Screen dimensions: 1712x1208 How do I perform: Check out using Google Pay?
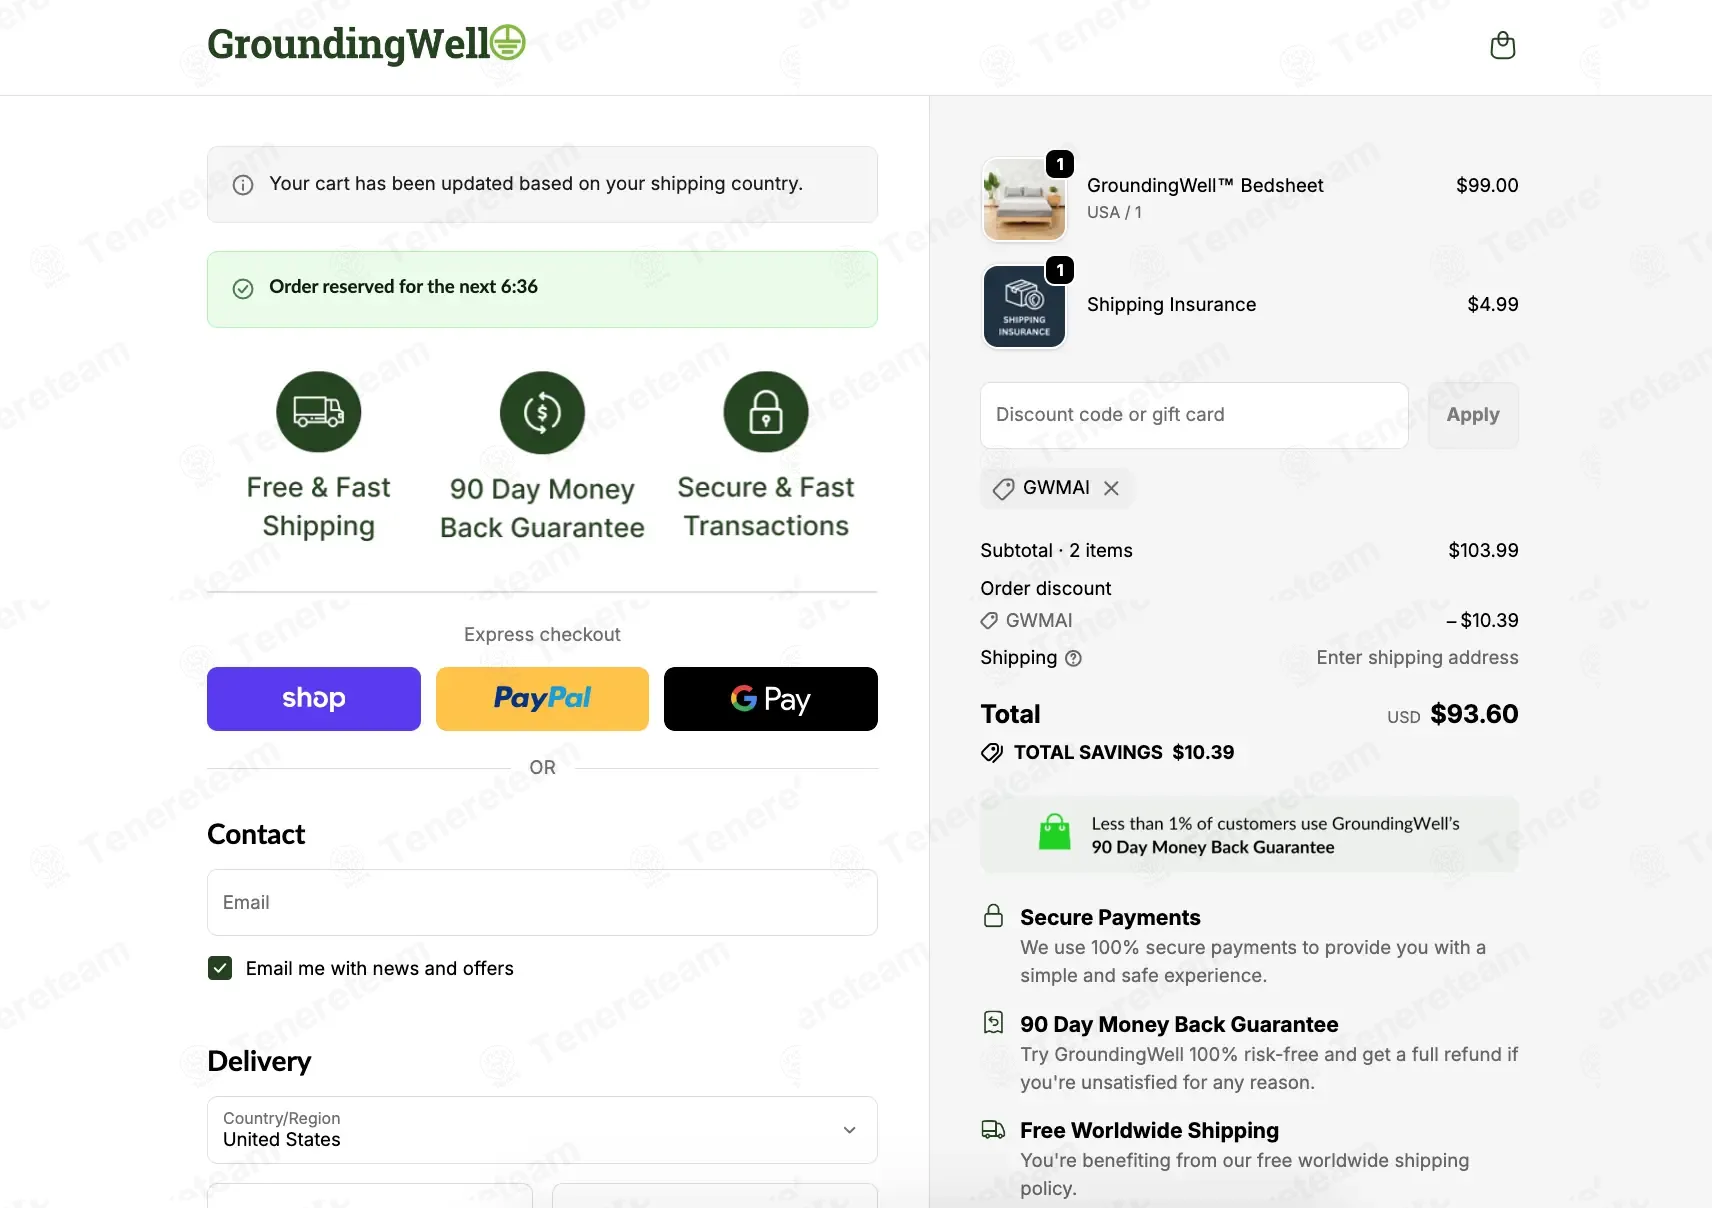point(770,699)
